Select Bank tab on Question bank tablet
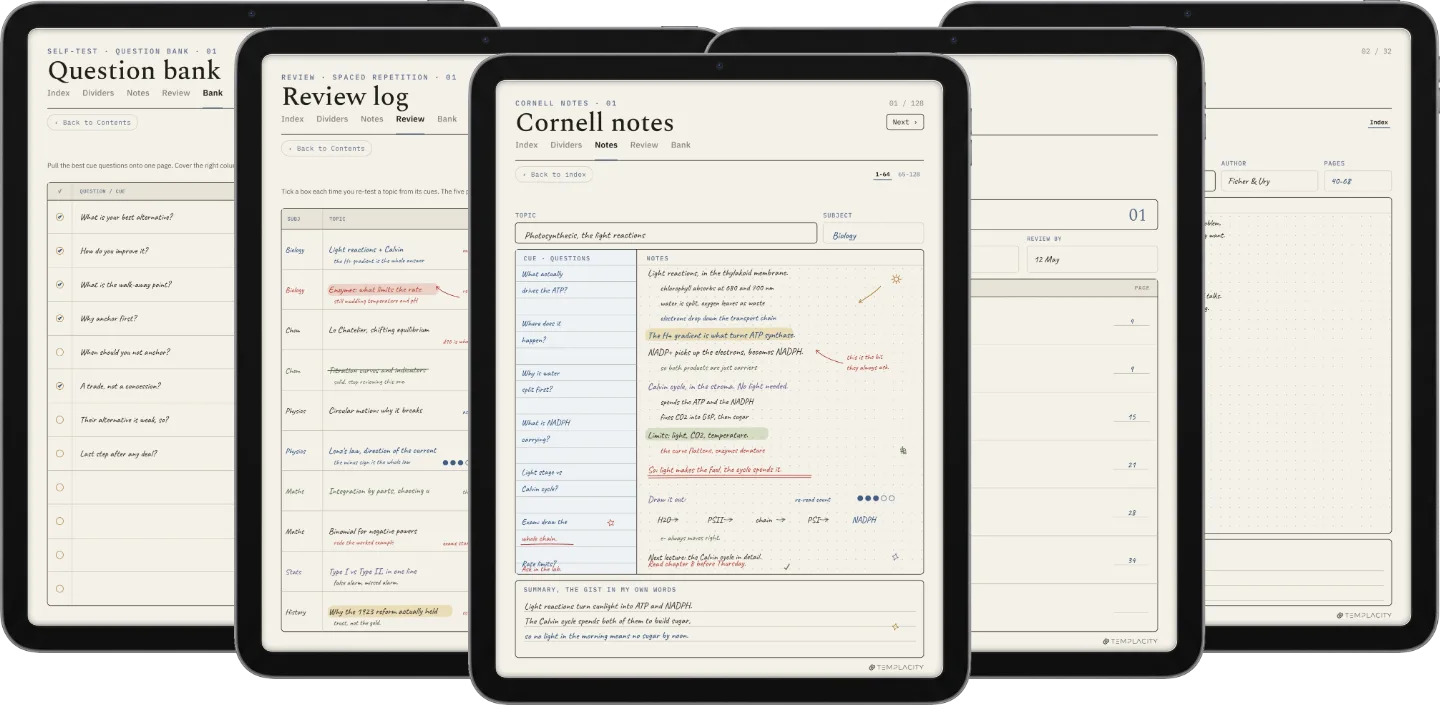The image size is (1440, 706). point(213,93)
